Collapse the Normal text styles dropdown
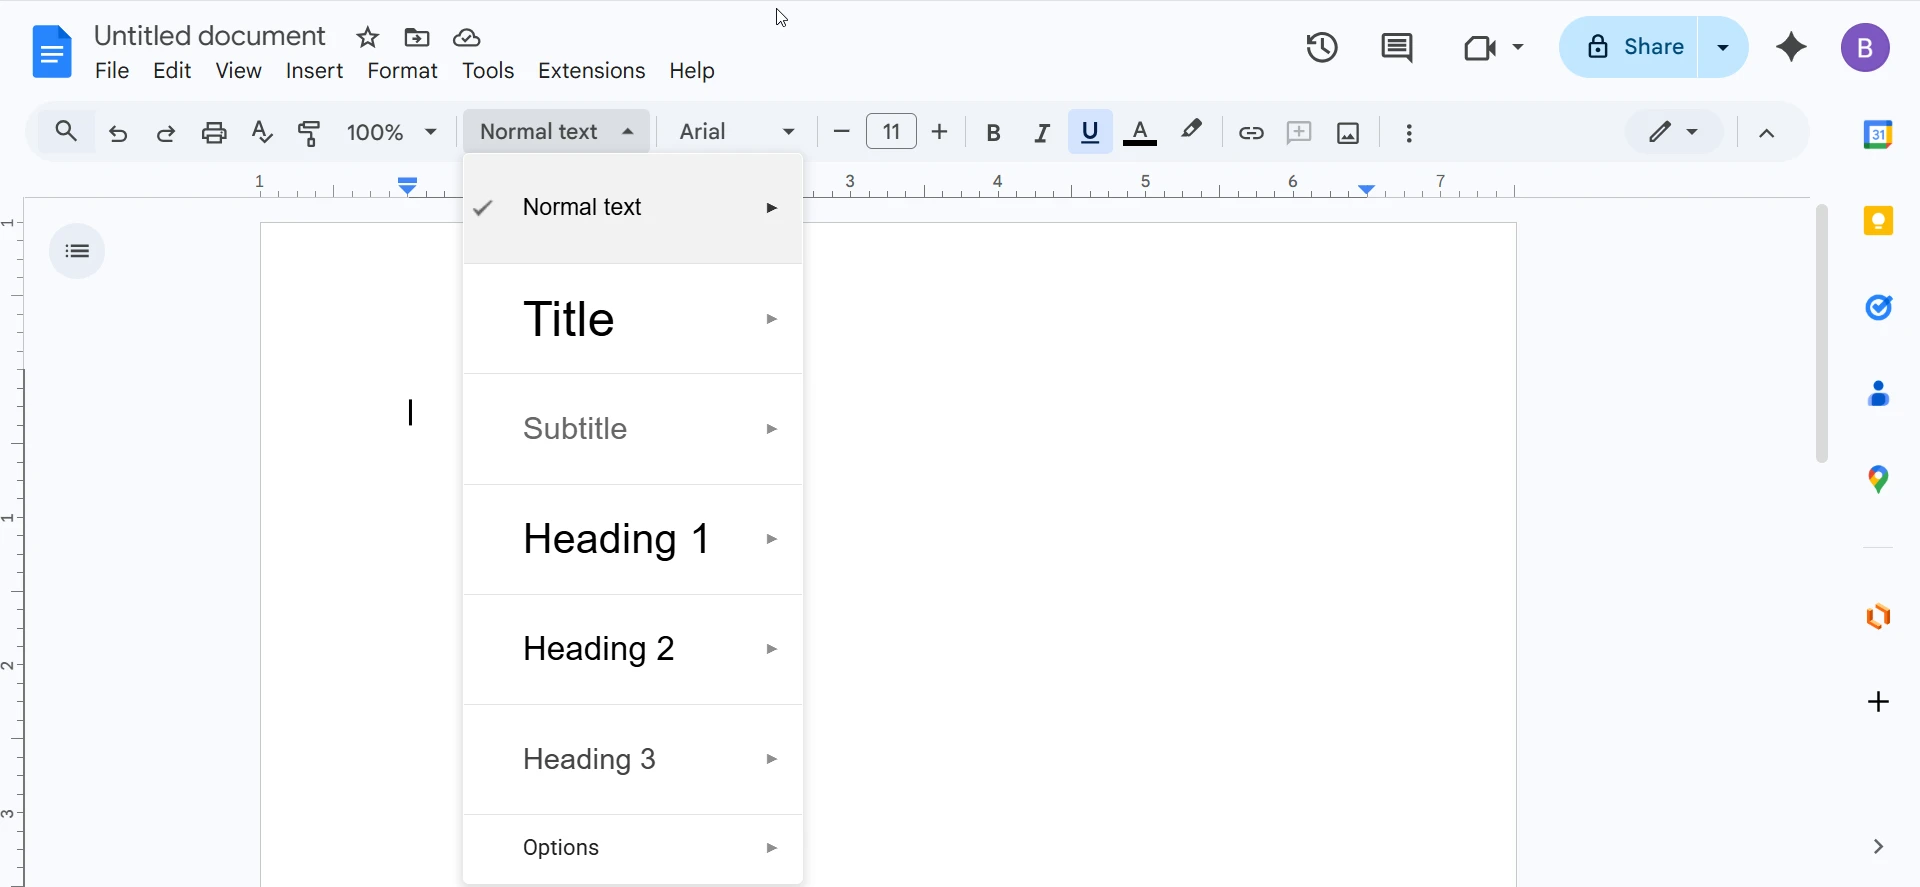 pos(557,132)
